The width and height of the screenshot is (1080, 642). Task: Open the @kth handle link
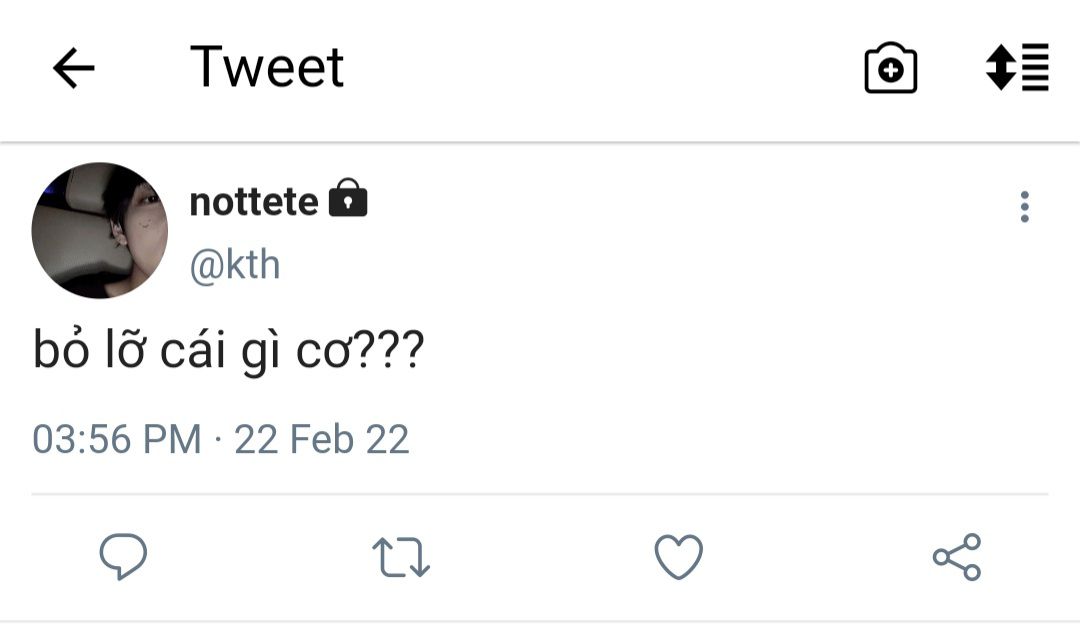235,265
